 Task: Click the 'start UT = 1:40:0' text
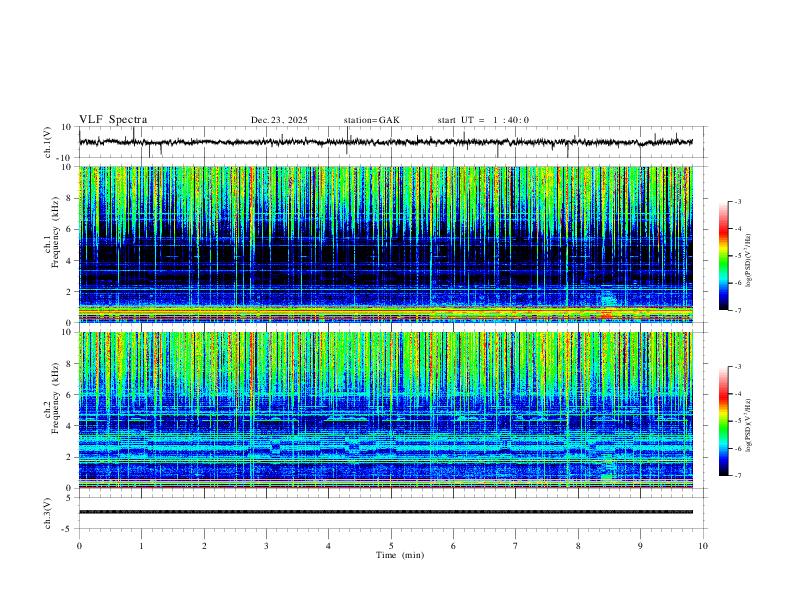click(x=483, y=120)
